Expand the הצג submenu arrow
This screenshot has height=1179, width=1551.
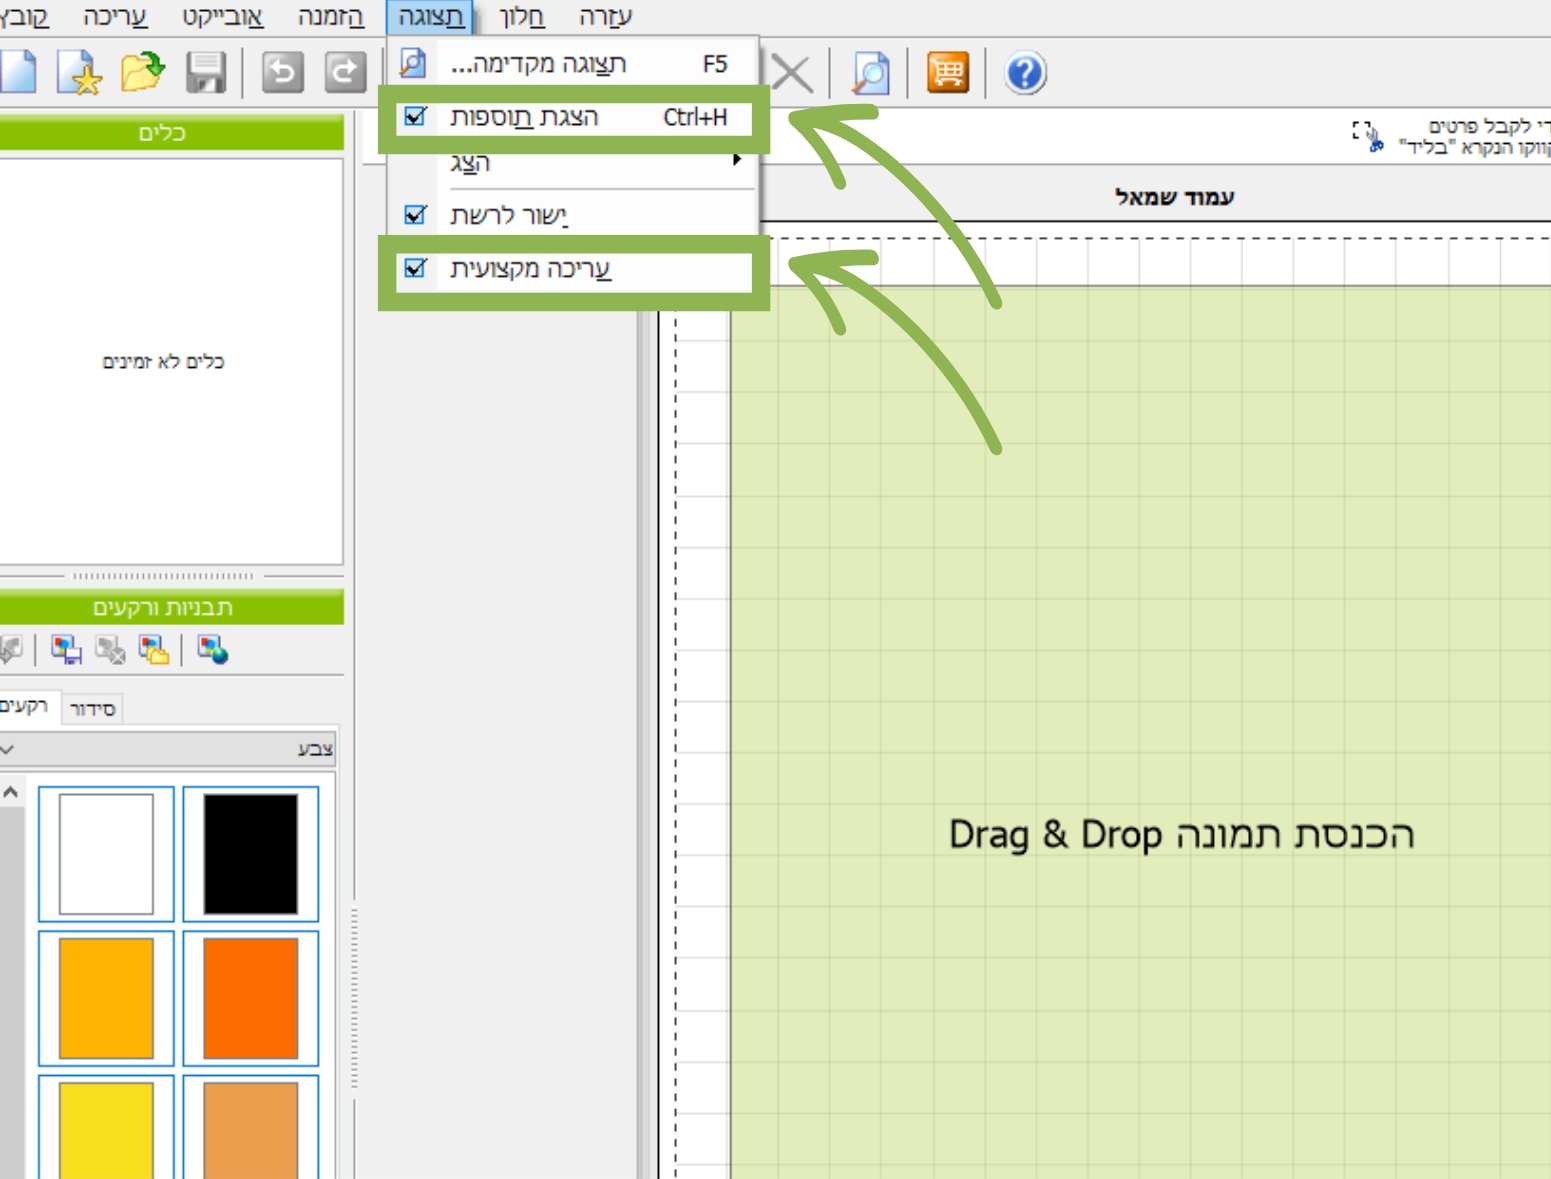[x=736, y=161]
